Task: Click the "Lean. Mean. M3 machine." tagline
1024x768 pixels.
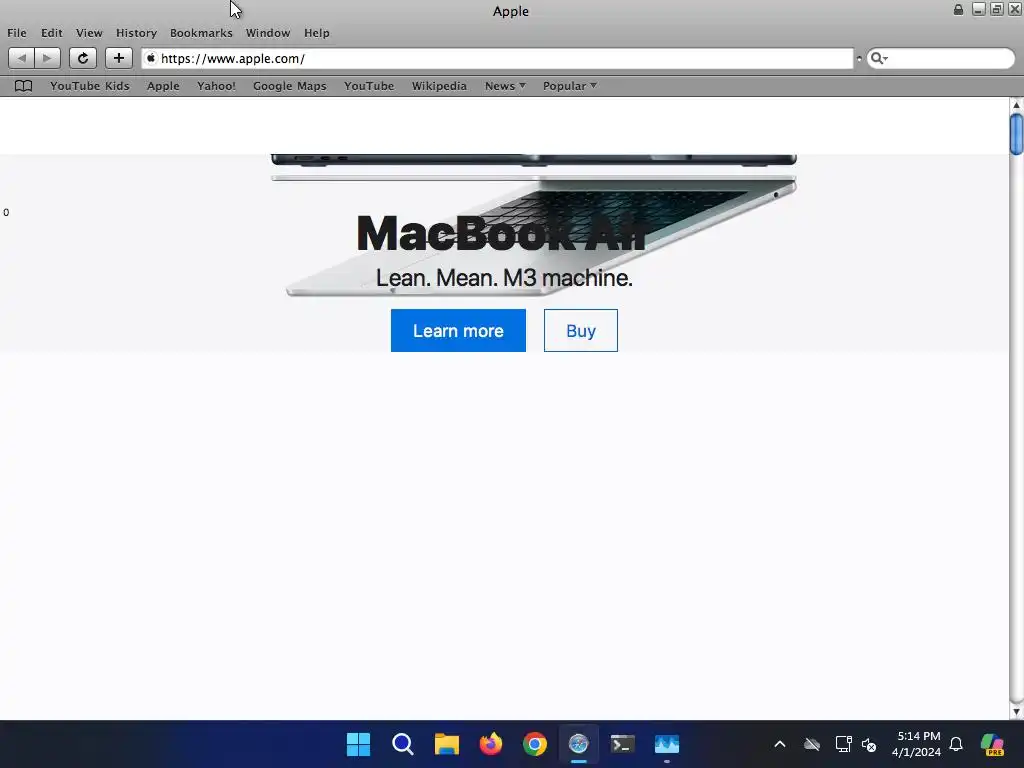Action: 504,278
